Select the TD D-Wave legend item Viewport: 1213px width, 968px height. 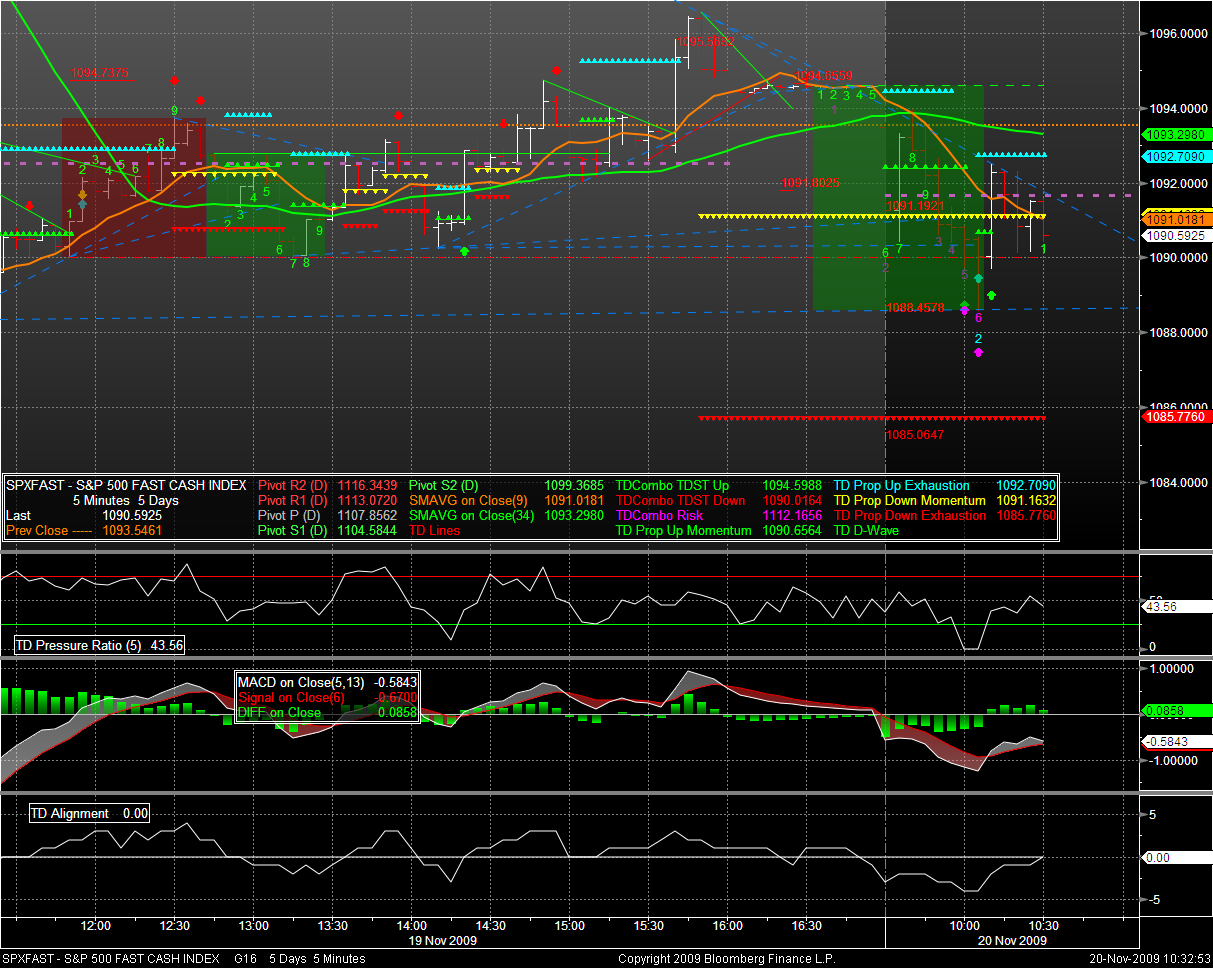(866, 530)
